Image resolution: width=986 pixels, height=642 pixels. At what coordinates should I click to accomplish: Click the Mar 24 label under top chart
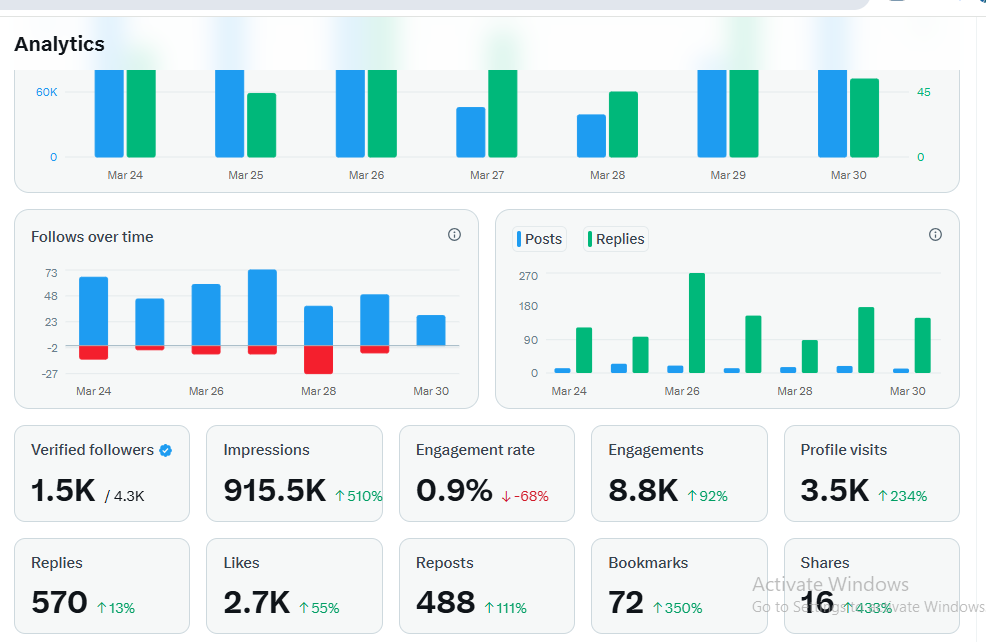pyautogui.click(x=125, y=175)
